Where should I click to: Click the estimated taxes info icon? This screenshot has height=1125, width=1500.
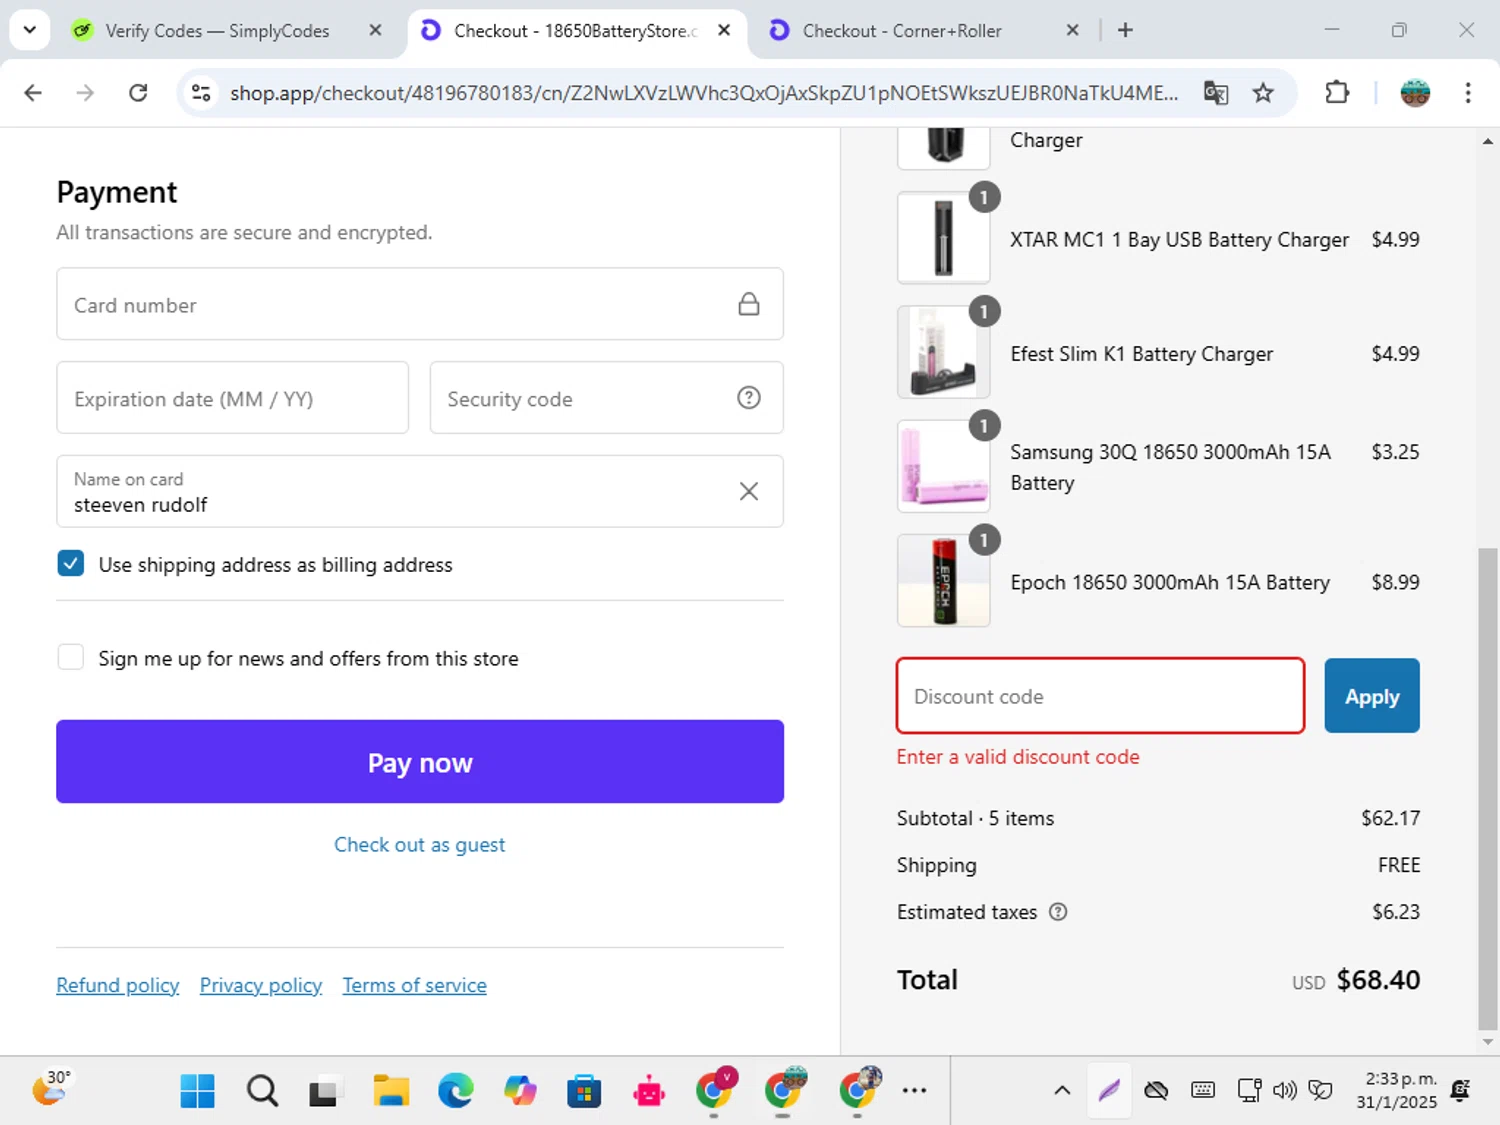1058,912
